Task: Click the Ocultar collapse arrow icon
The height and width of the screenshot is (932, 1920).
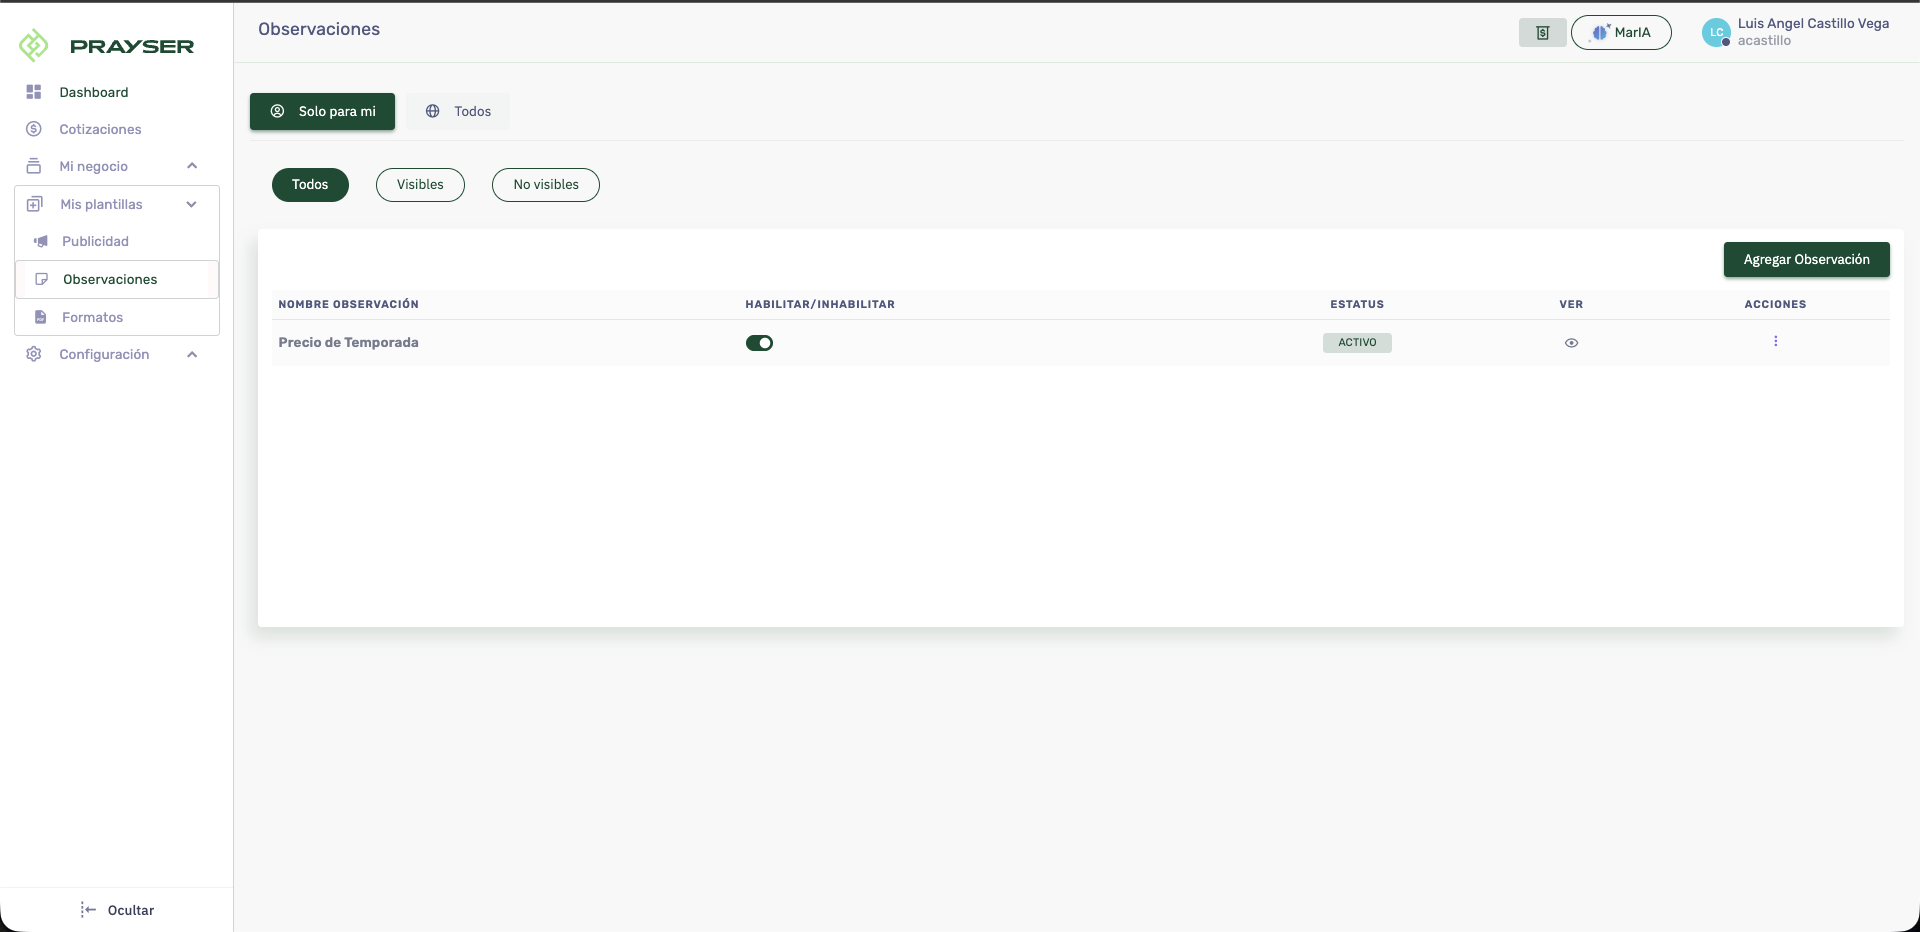Action: 88,910
